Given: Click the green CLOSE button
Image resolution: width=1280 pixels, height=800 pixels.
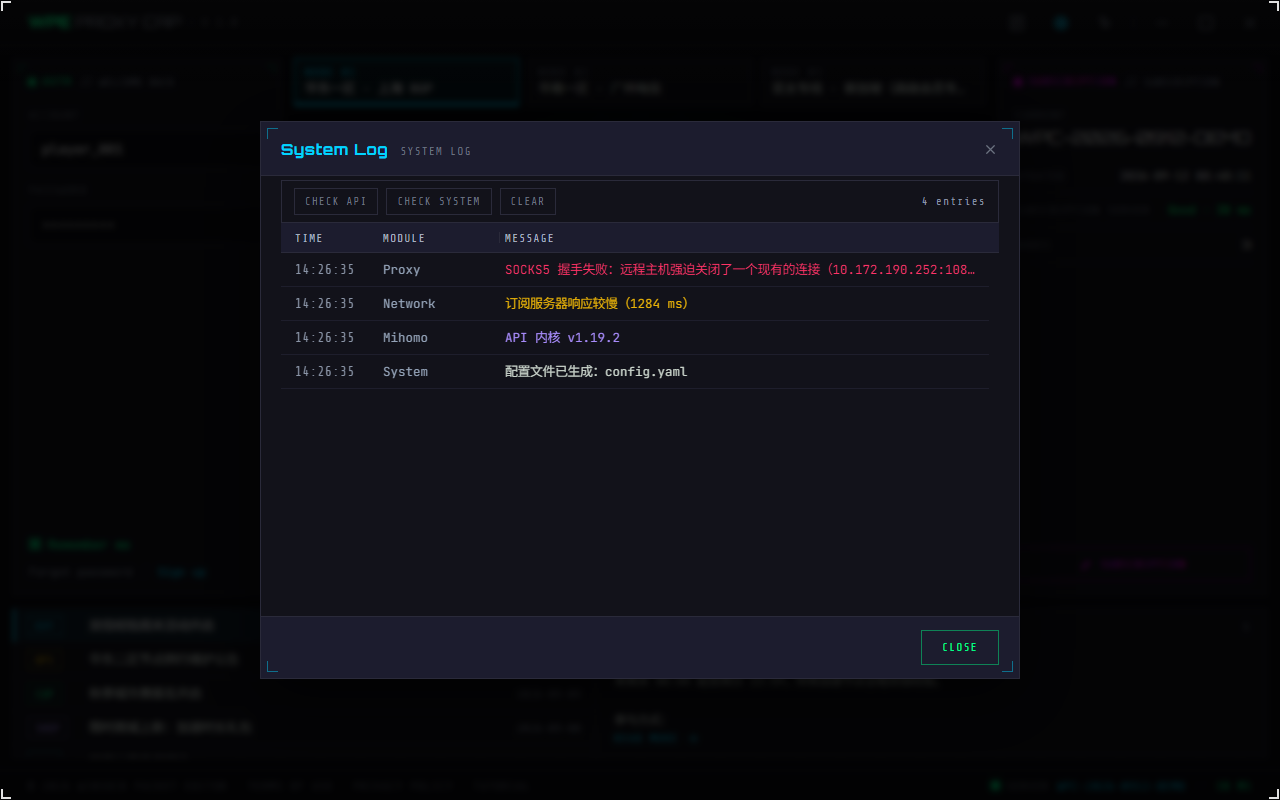Looking at the screenshot, I should pos(960,647).
